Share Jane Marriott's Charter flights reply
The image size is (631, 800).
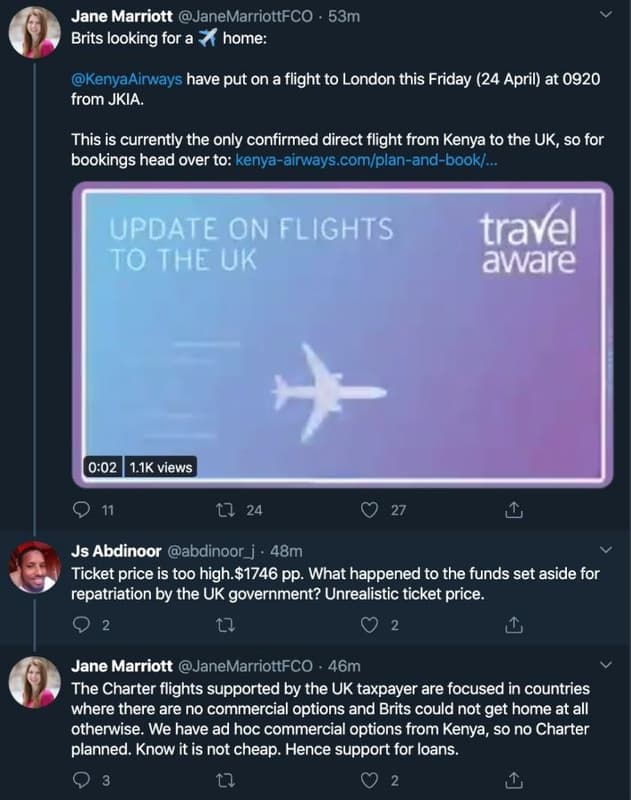515,777
